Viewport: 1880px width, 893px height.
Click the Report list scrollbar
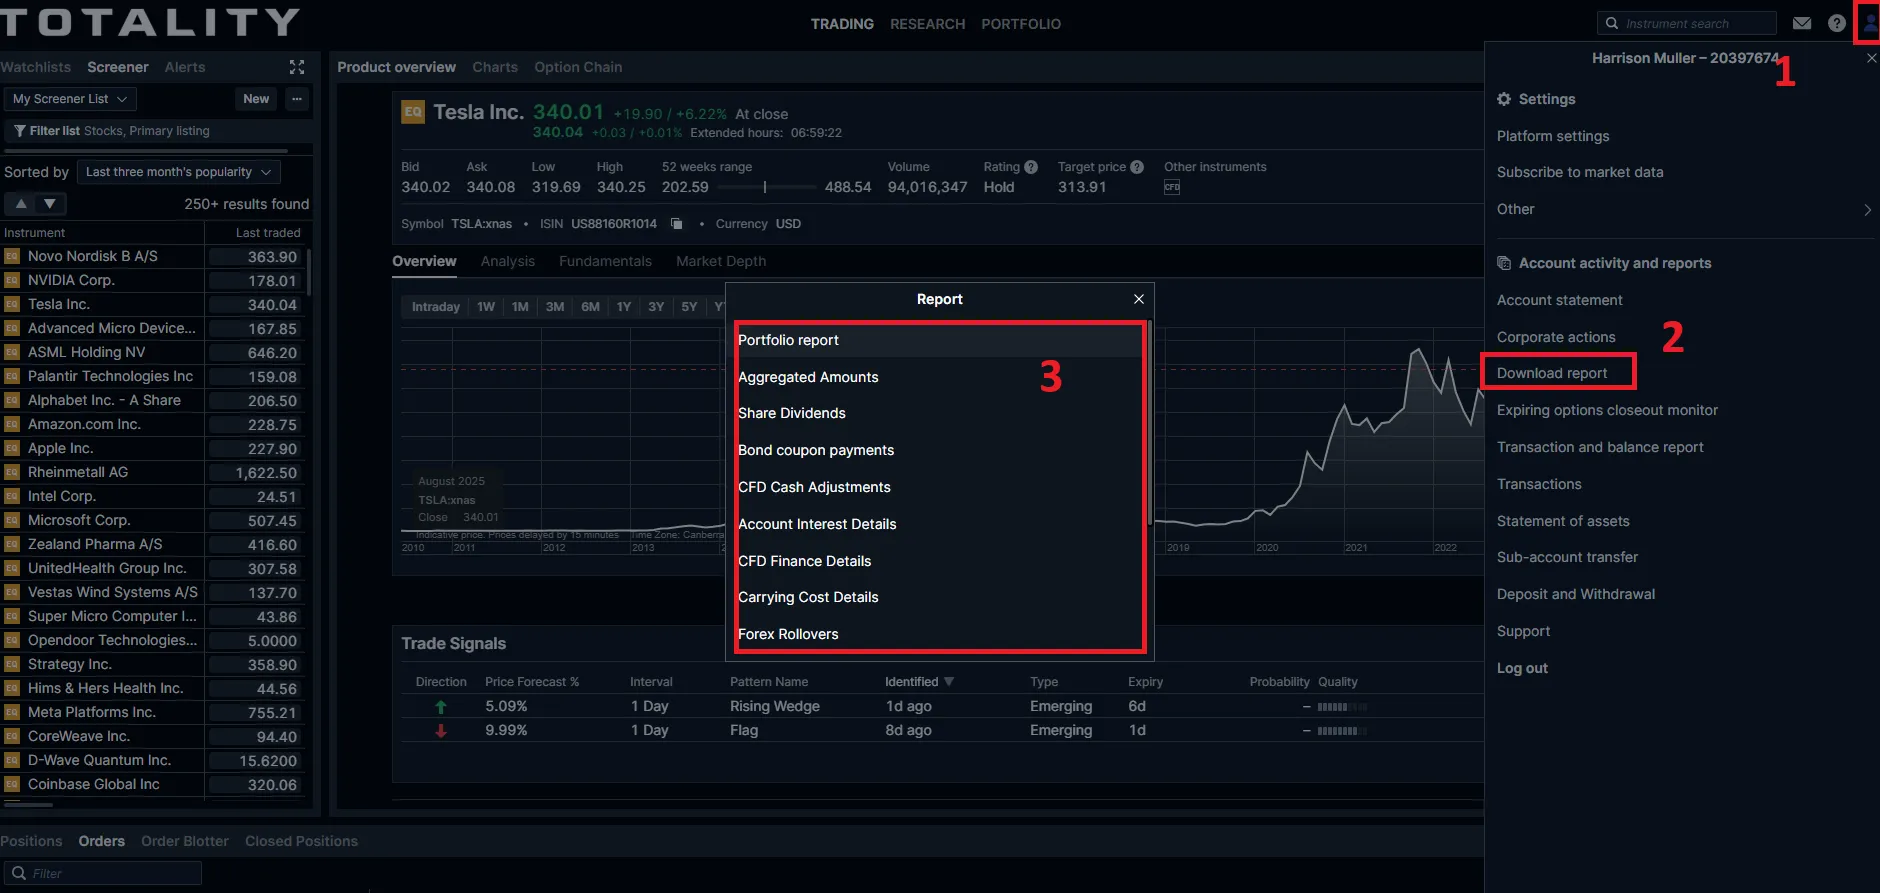[x=1150, y=422]
